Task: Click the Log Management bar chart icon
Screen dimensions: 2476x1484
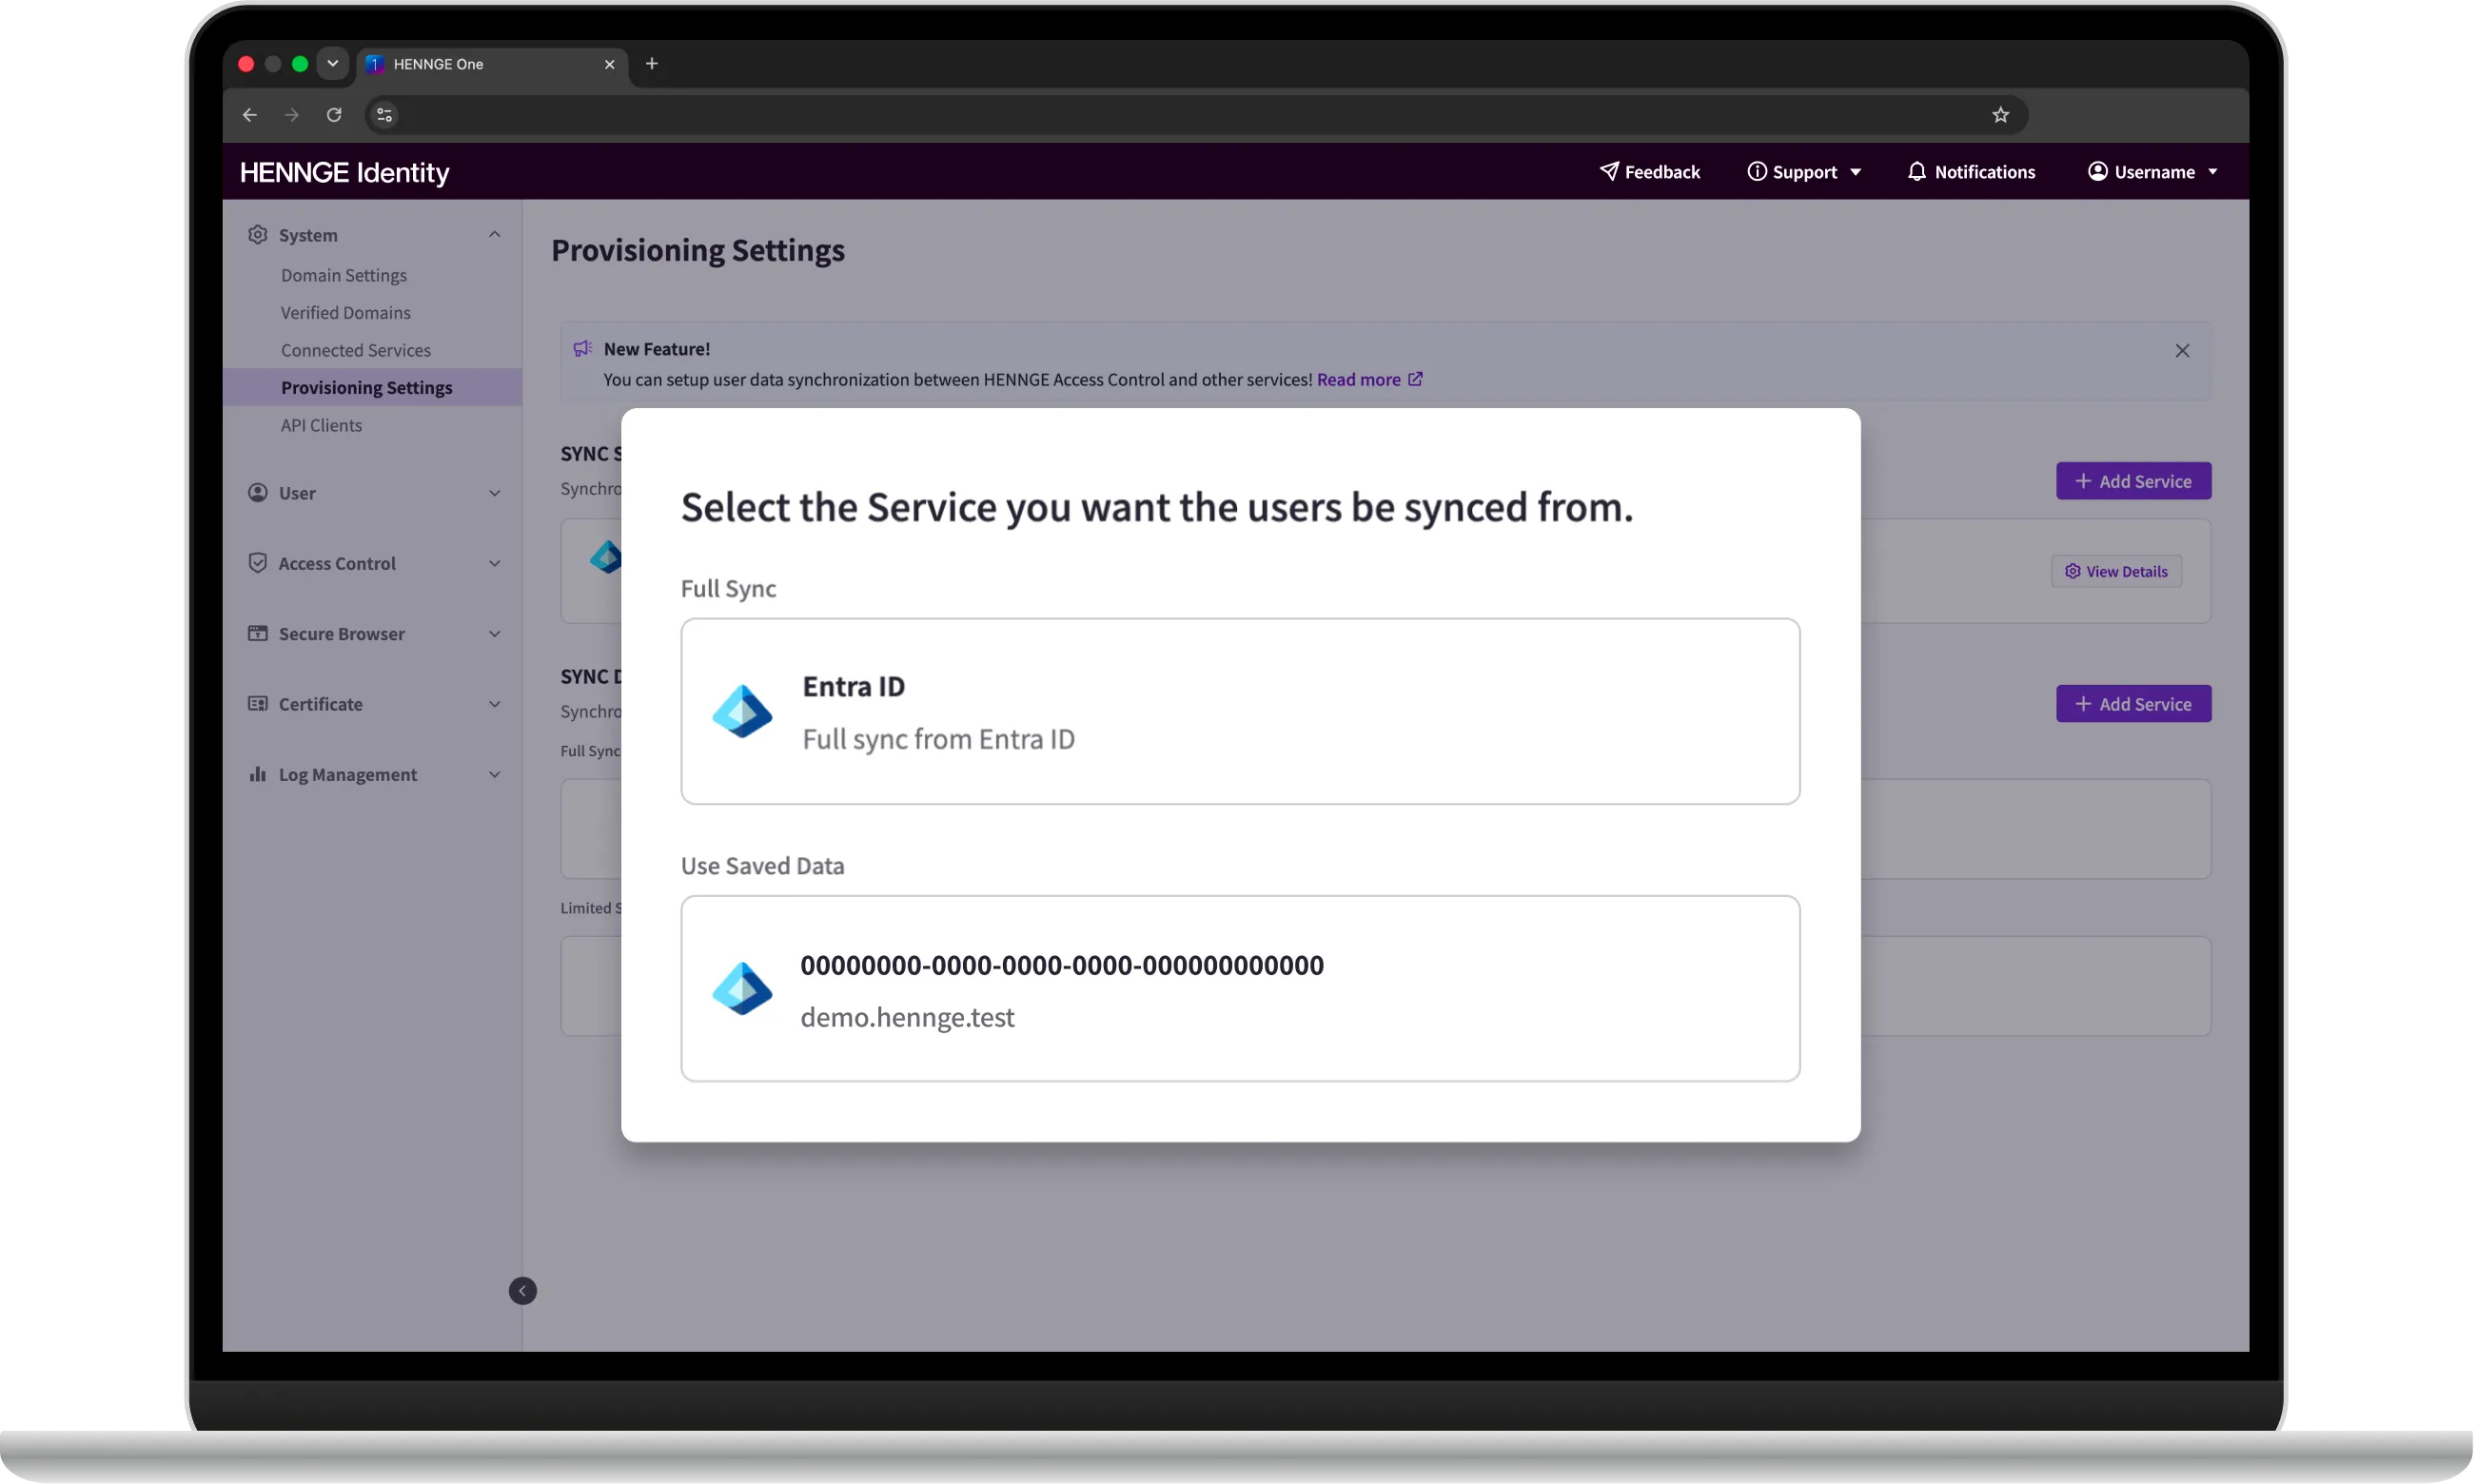Action: click(x=258, y=774)
